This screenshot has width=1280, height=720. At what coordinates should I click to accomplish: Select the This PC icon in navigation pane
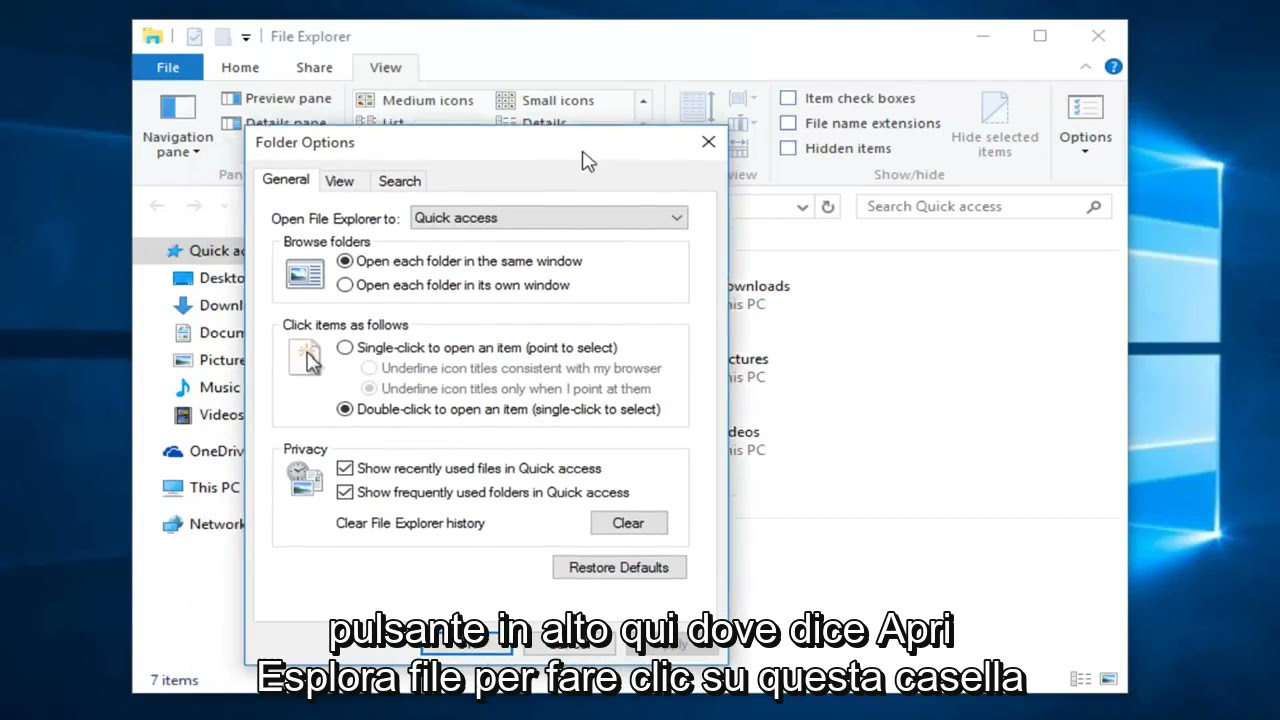[173, 488]
